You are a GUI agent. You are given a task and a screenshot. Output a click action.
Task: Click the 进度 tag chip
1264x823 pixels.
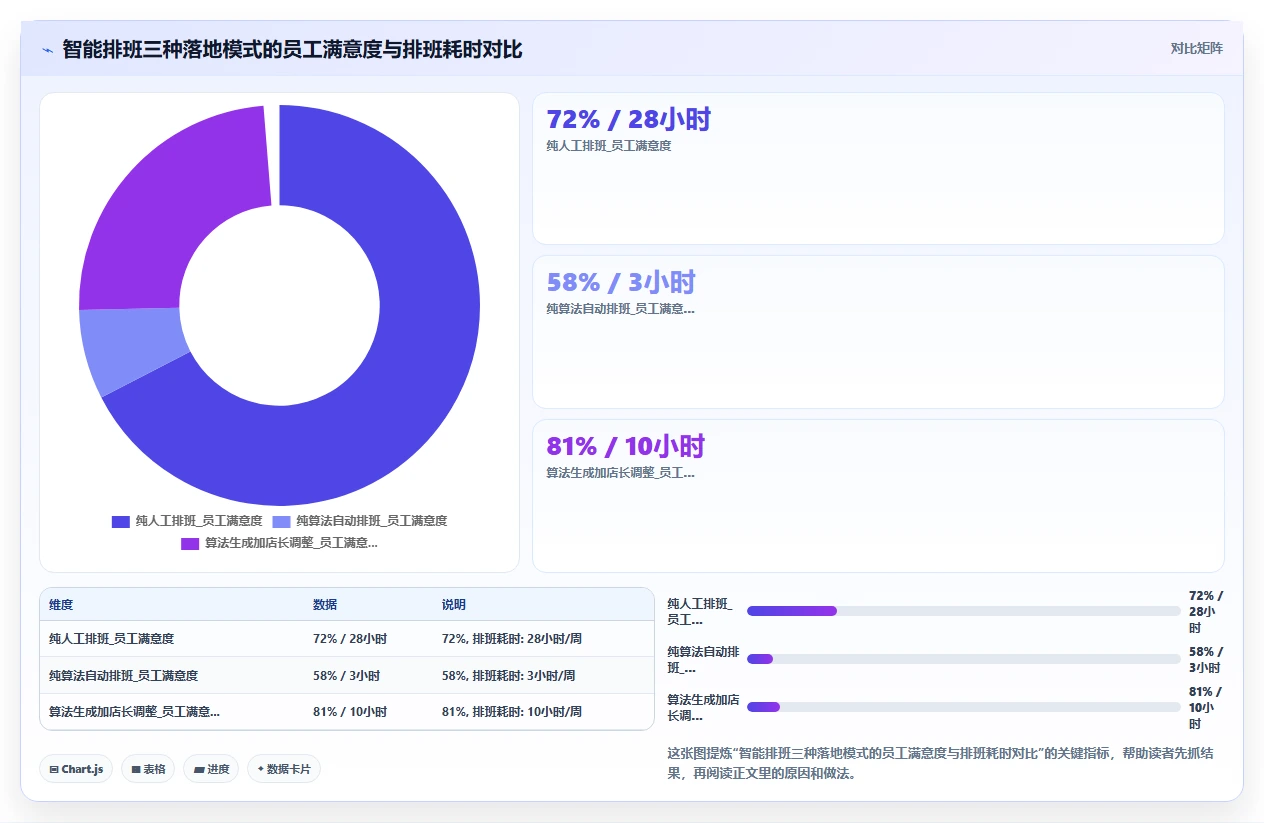click(x=211, y=769)
